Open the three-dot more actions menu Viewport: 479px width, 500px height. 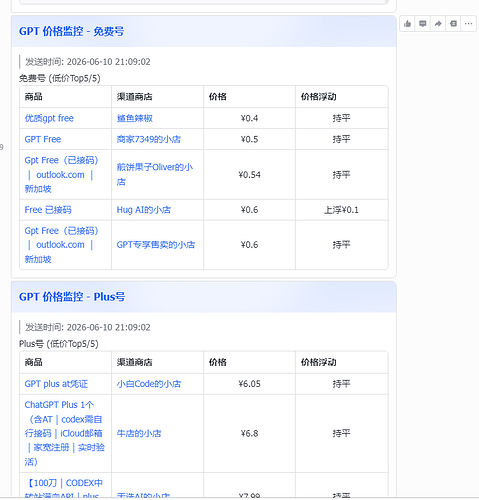[x=468, y=24]
